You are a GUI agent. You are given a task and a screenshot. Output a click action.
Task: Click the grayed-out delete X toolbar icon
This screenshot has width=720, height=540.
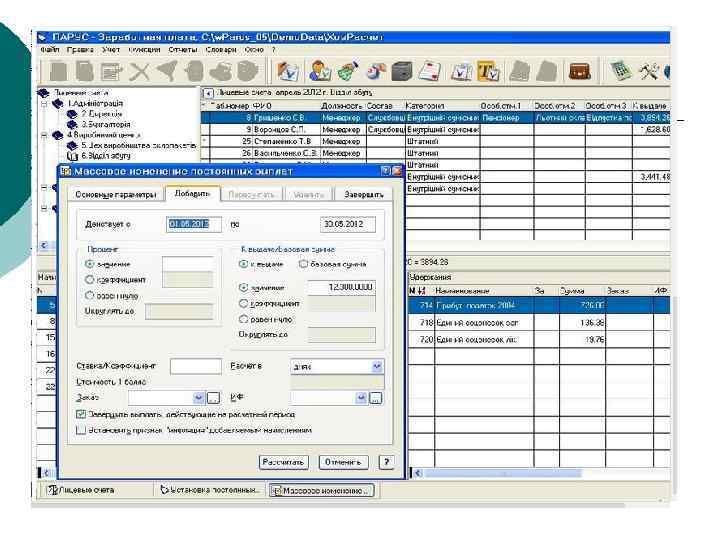[x=140, y=72]
